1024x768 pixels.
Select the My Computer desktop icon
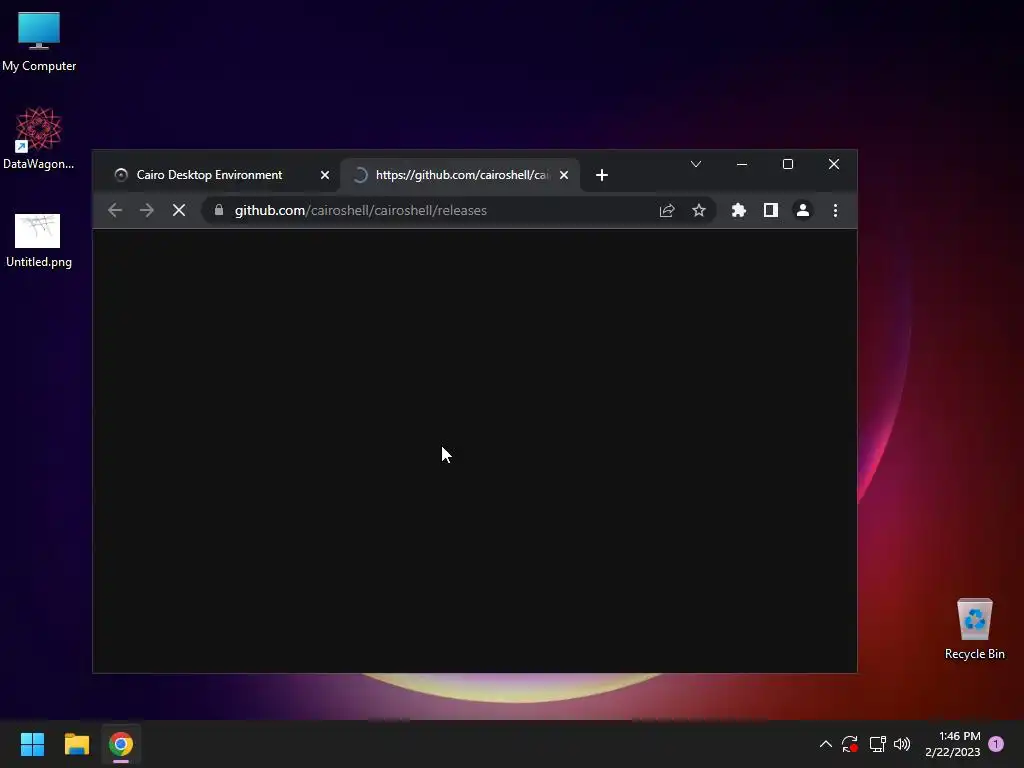(x=39, y=41)
